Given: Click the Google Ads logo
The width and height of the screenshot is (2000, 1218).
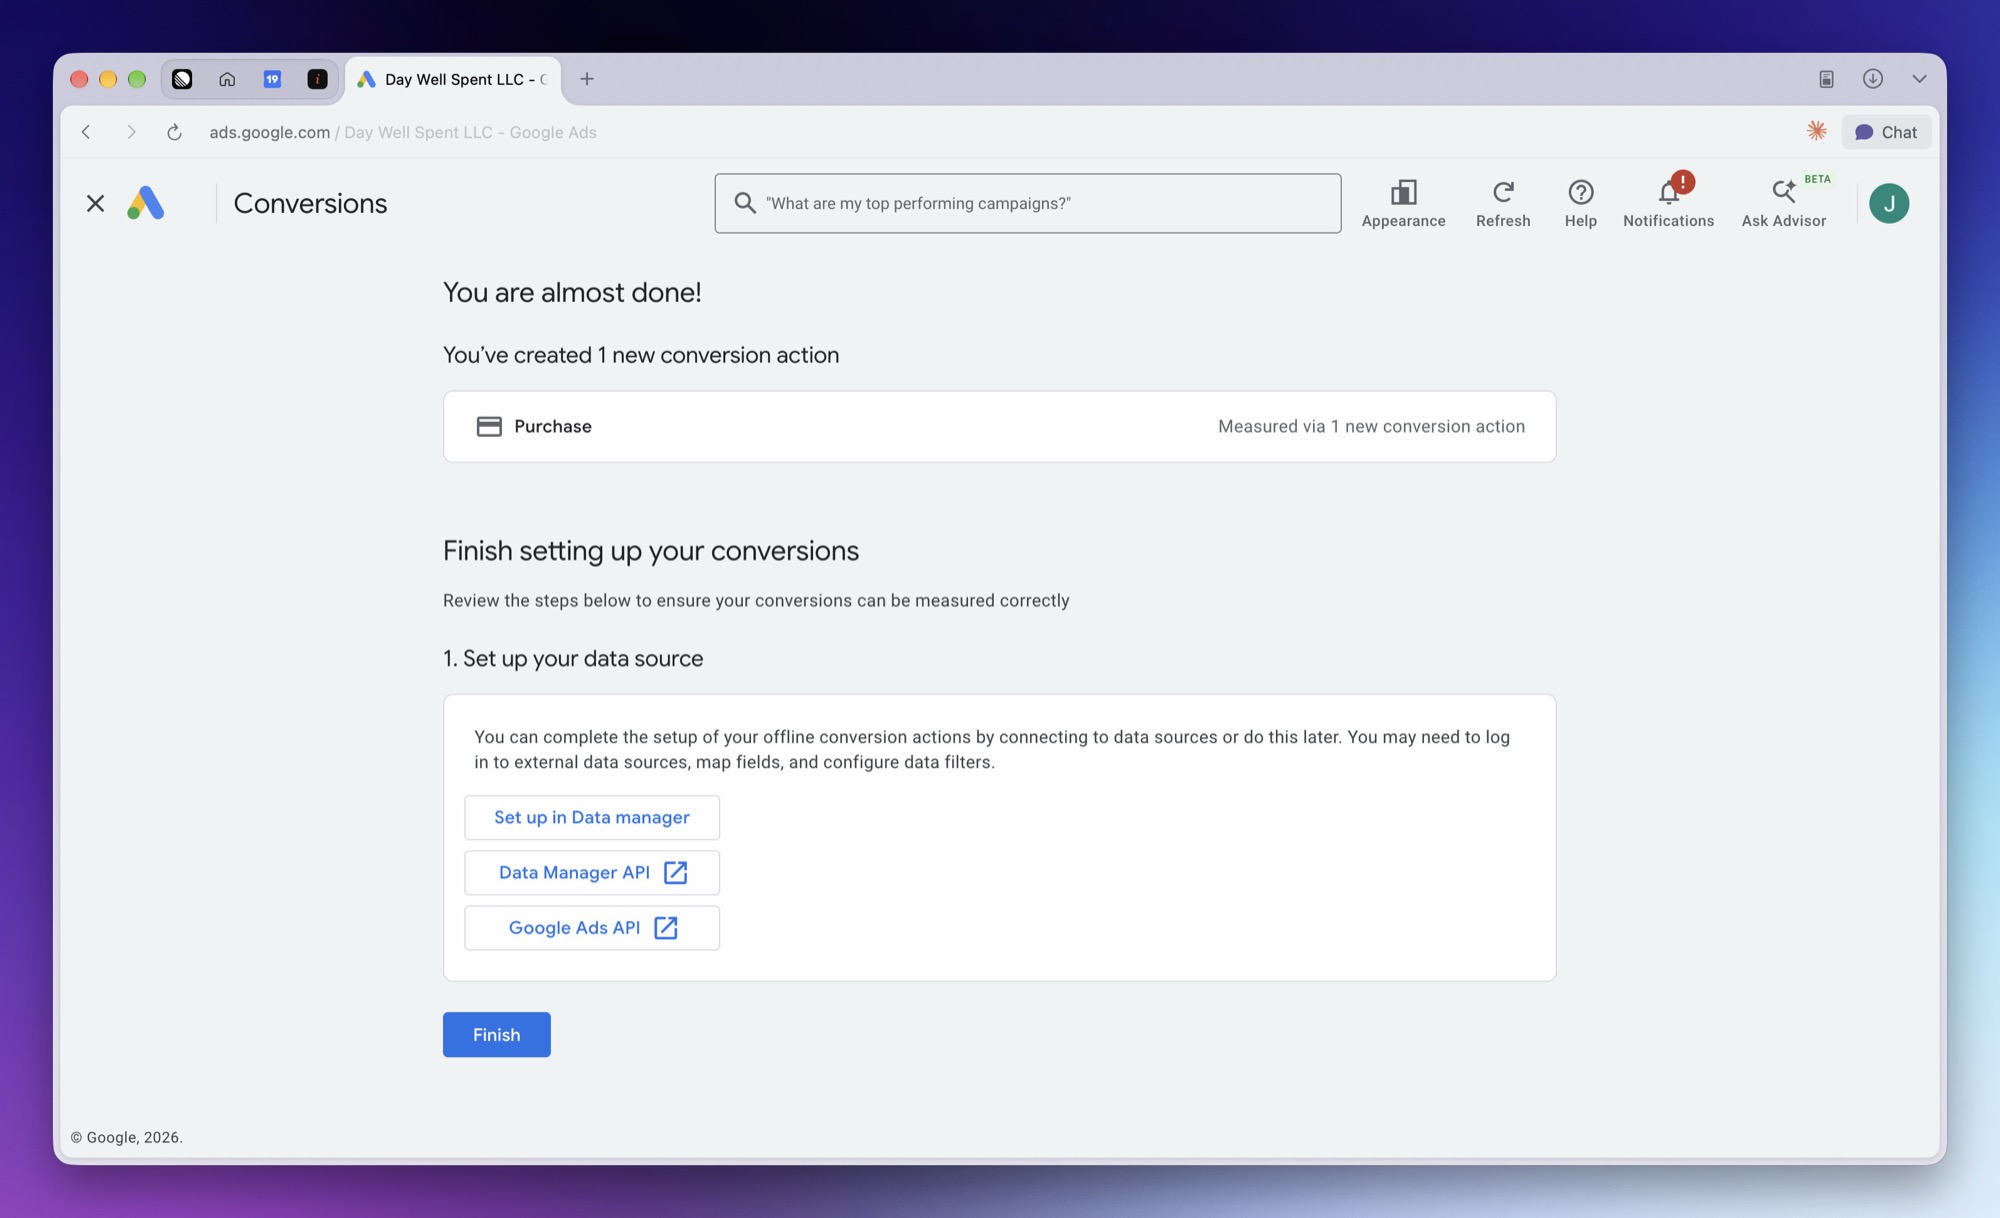Looking at the screenshot, I should coord(146,203).
